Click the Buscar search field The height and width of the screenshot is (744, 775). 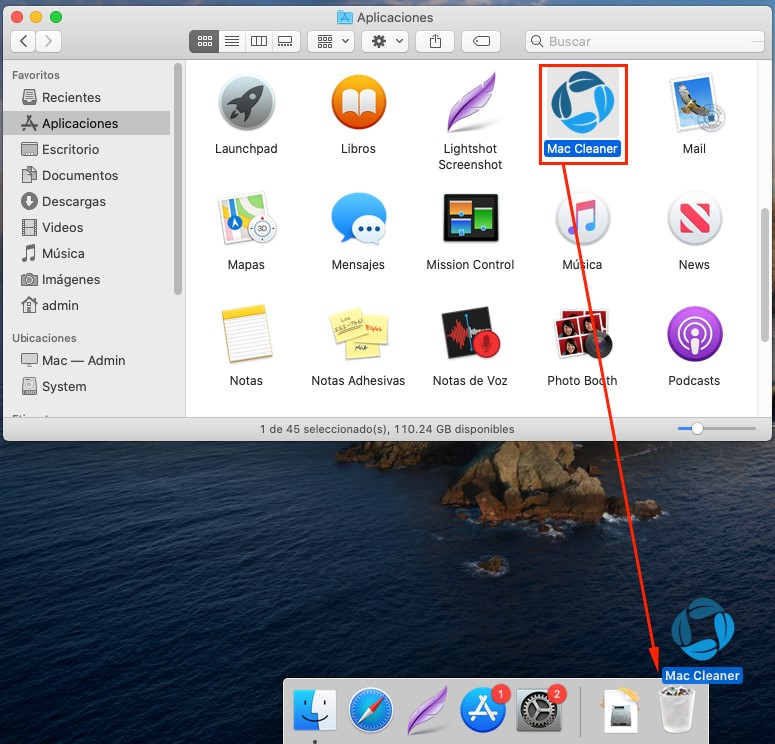coord(645,41)
